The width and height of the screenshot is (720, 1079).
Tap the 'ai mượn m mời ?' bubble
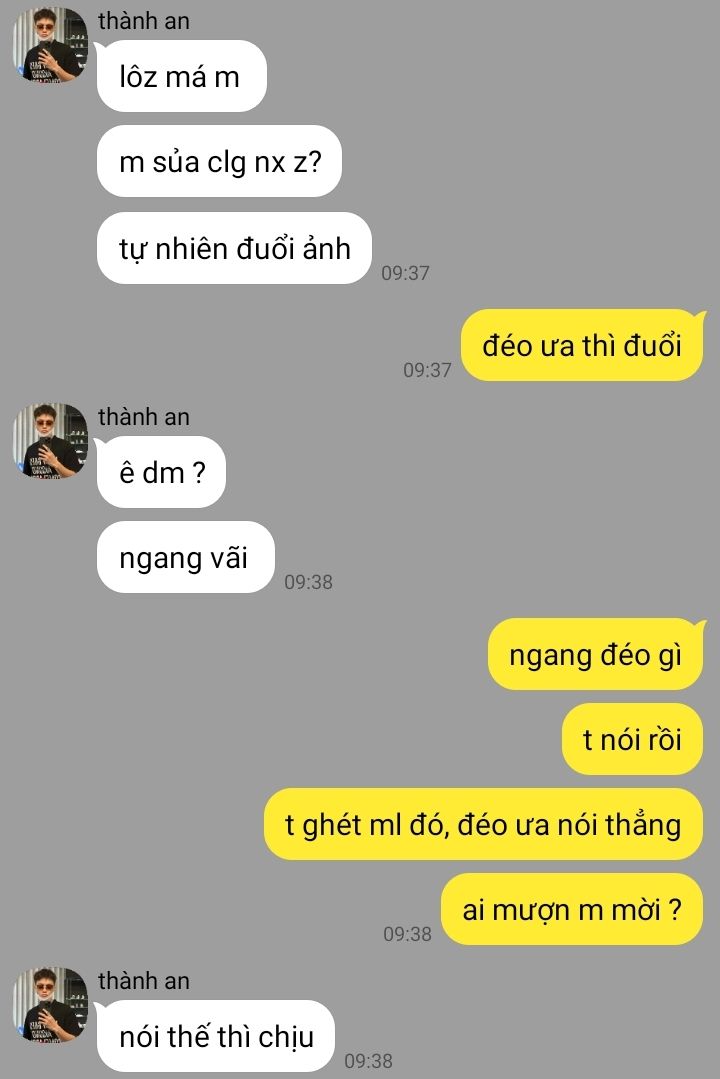pyautogui.click(x=572, y=910)
